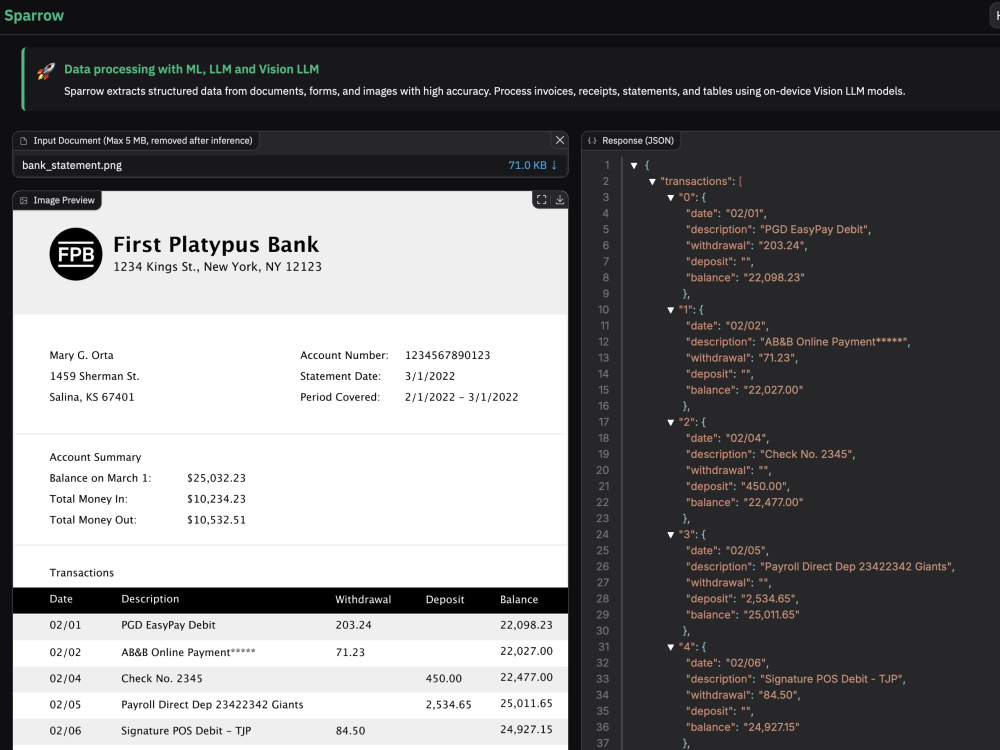Click image icon beside Image Preview label

coord(24,200)
